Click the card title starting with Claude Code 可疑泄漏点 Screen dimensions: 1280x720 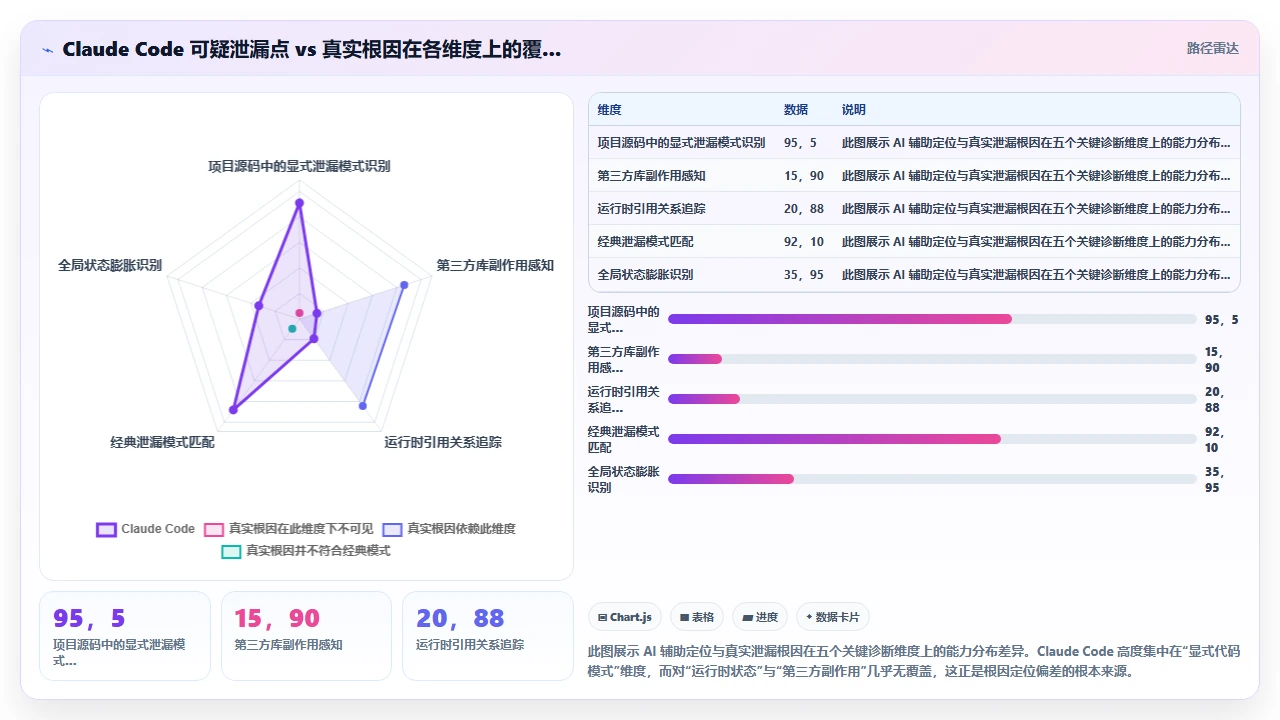(x=311, y=49)
